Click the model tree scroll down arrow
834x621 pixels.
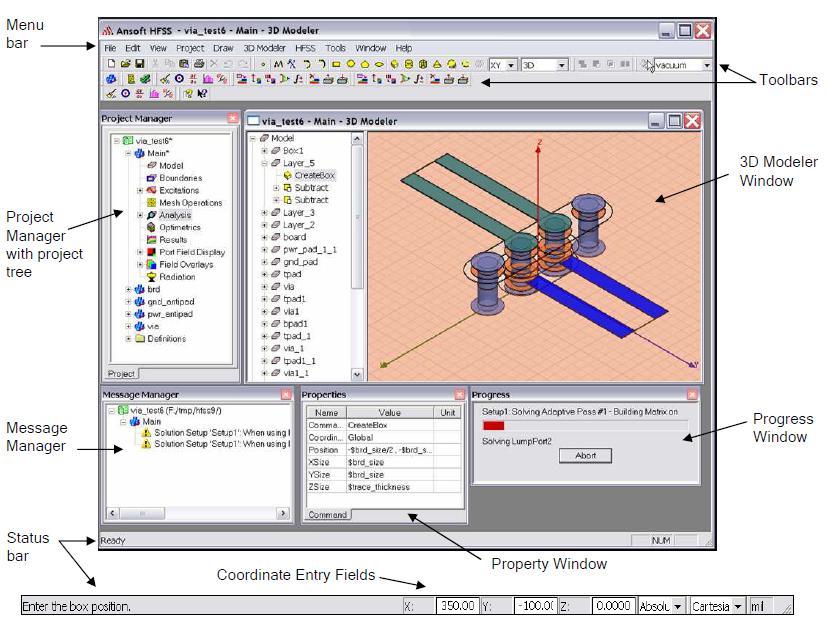coord(357,374)
